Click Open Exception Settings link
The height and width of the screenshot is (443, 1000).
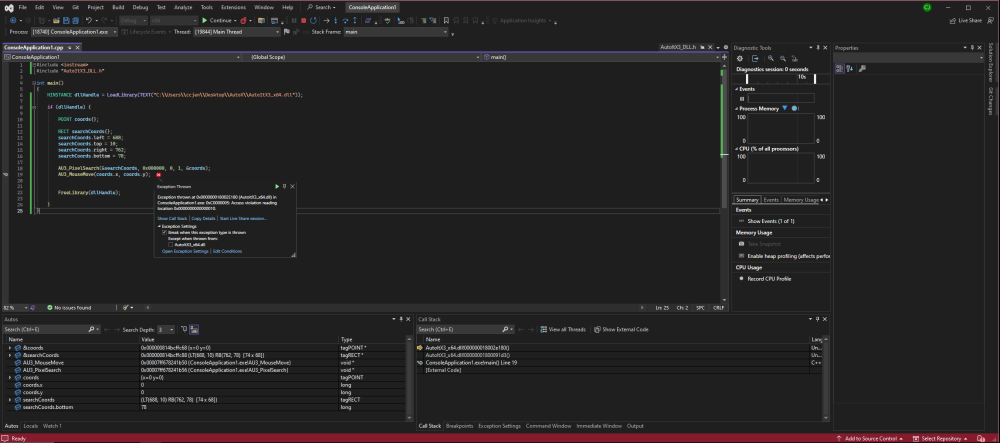(185, 251)
